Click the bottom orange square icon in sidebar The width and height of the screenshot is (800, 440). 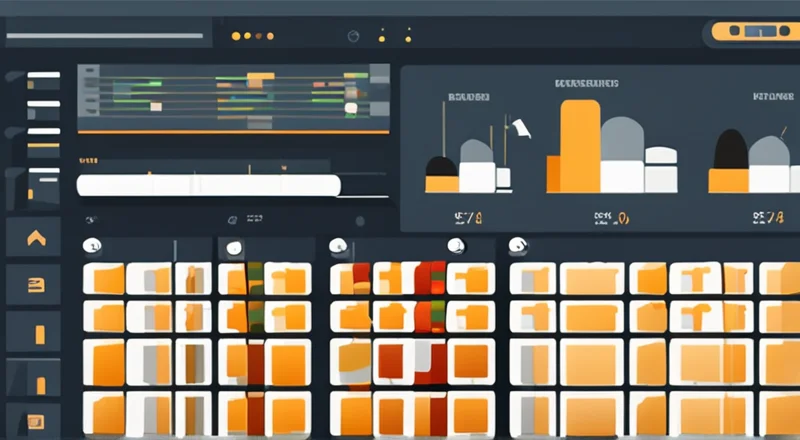[x=36, y=420]
